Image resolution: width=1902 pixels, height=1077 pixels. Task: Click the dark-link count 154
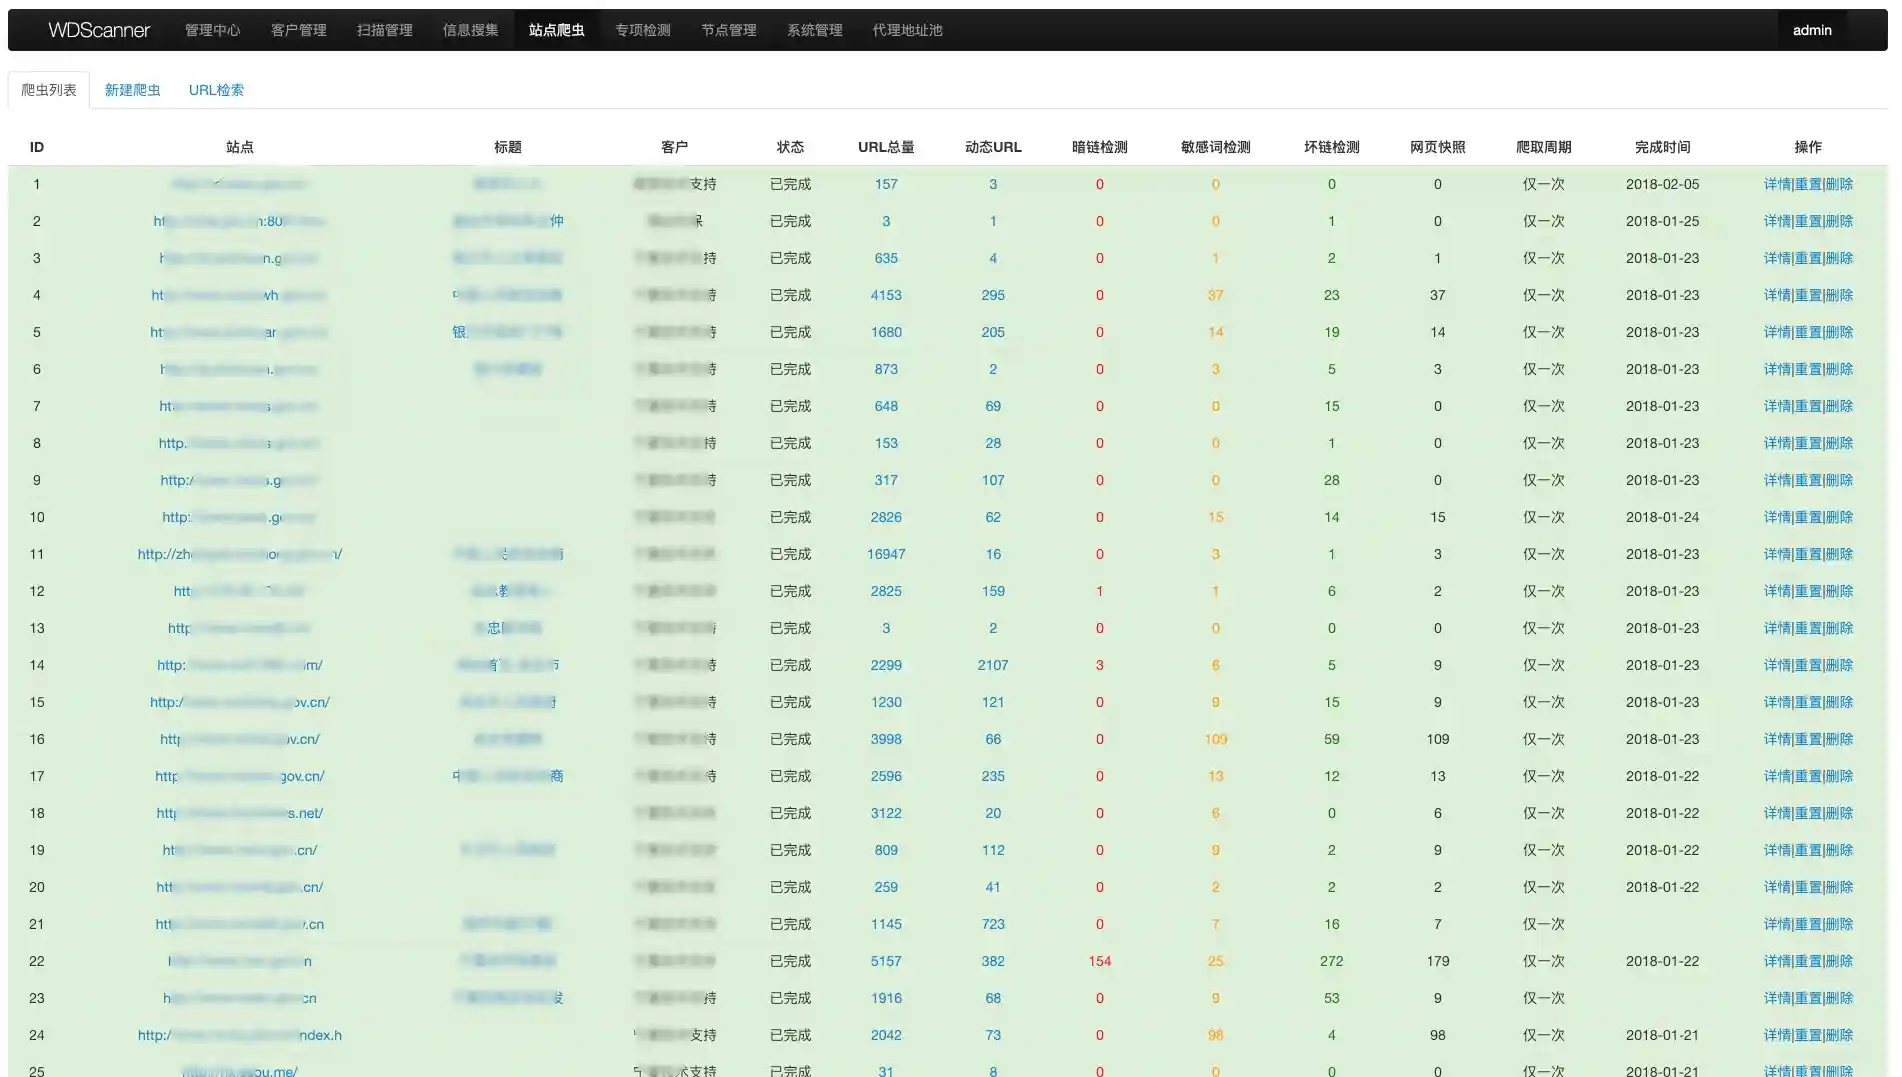coord(1100,961)
